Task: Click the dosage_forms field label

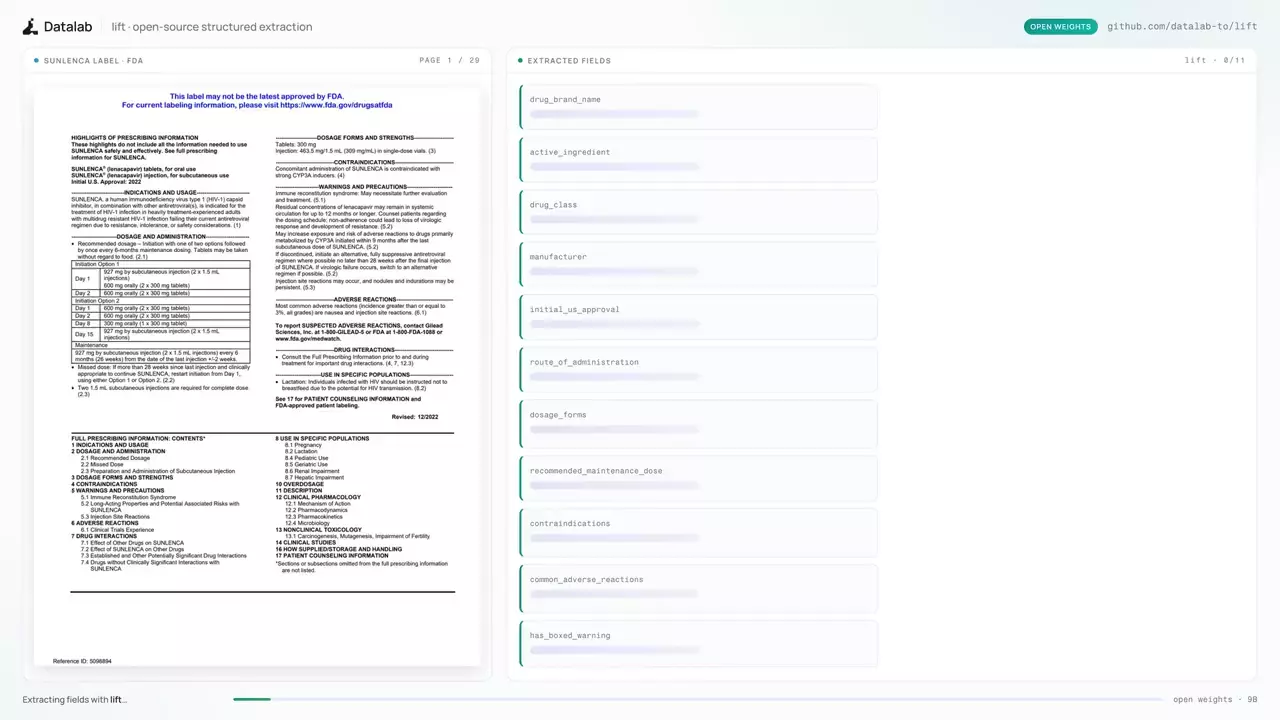Action: (x=558, y=415)
